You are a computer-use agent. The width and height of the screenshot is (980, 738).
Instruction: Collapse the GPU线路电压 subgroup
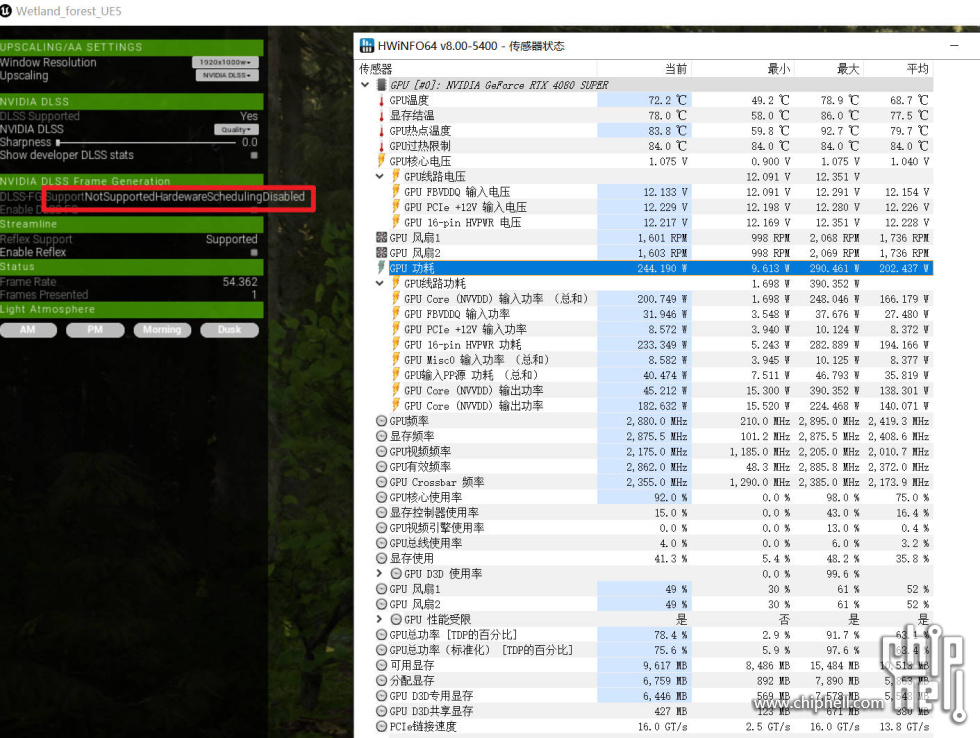[379, 176]
